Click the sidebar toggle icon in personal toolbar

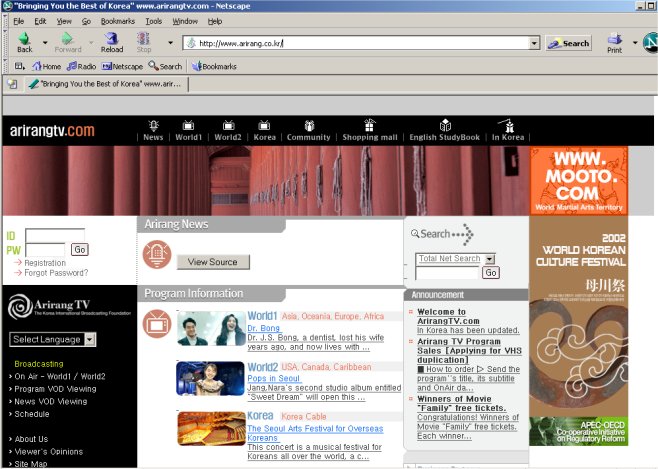coord(19,66)
